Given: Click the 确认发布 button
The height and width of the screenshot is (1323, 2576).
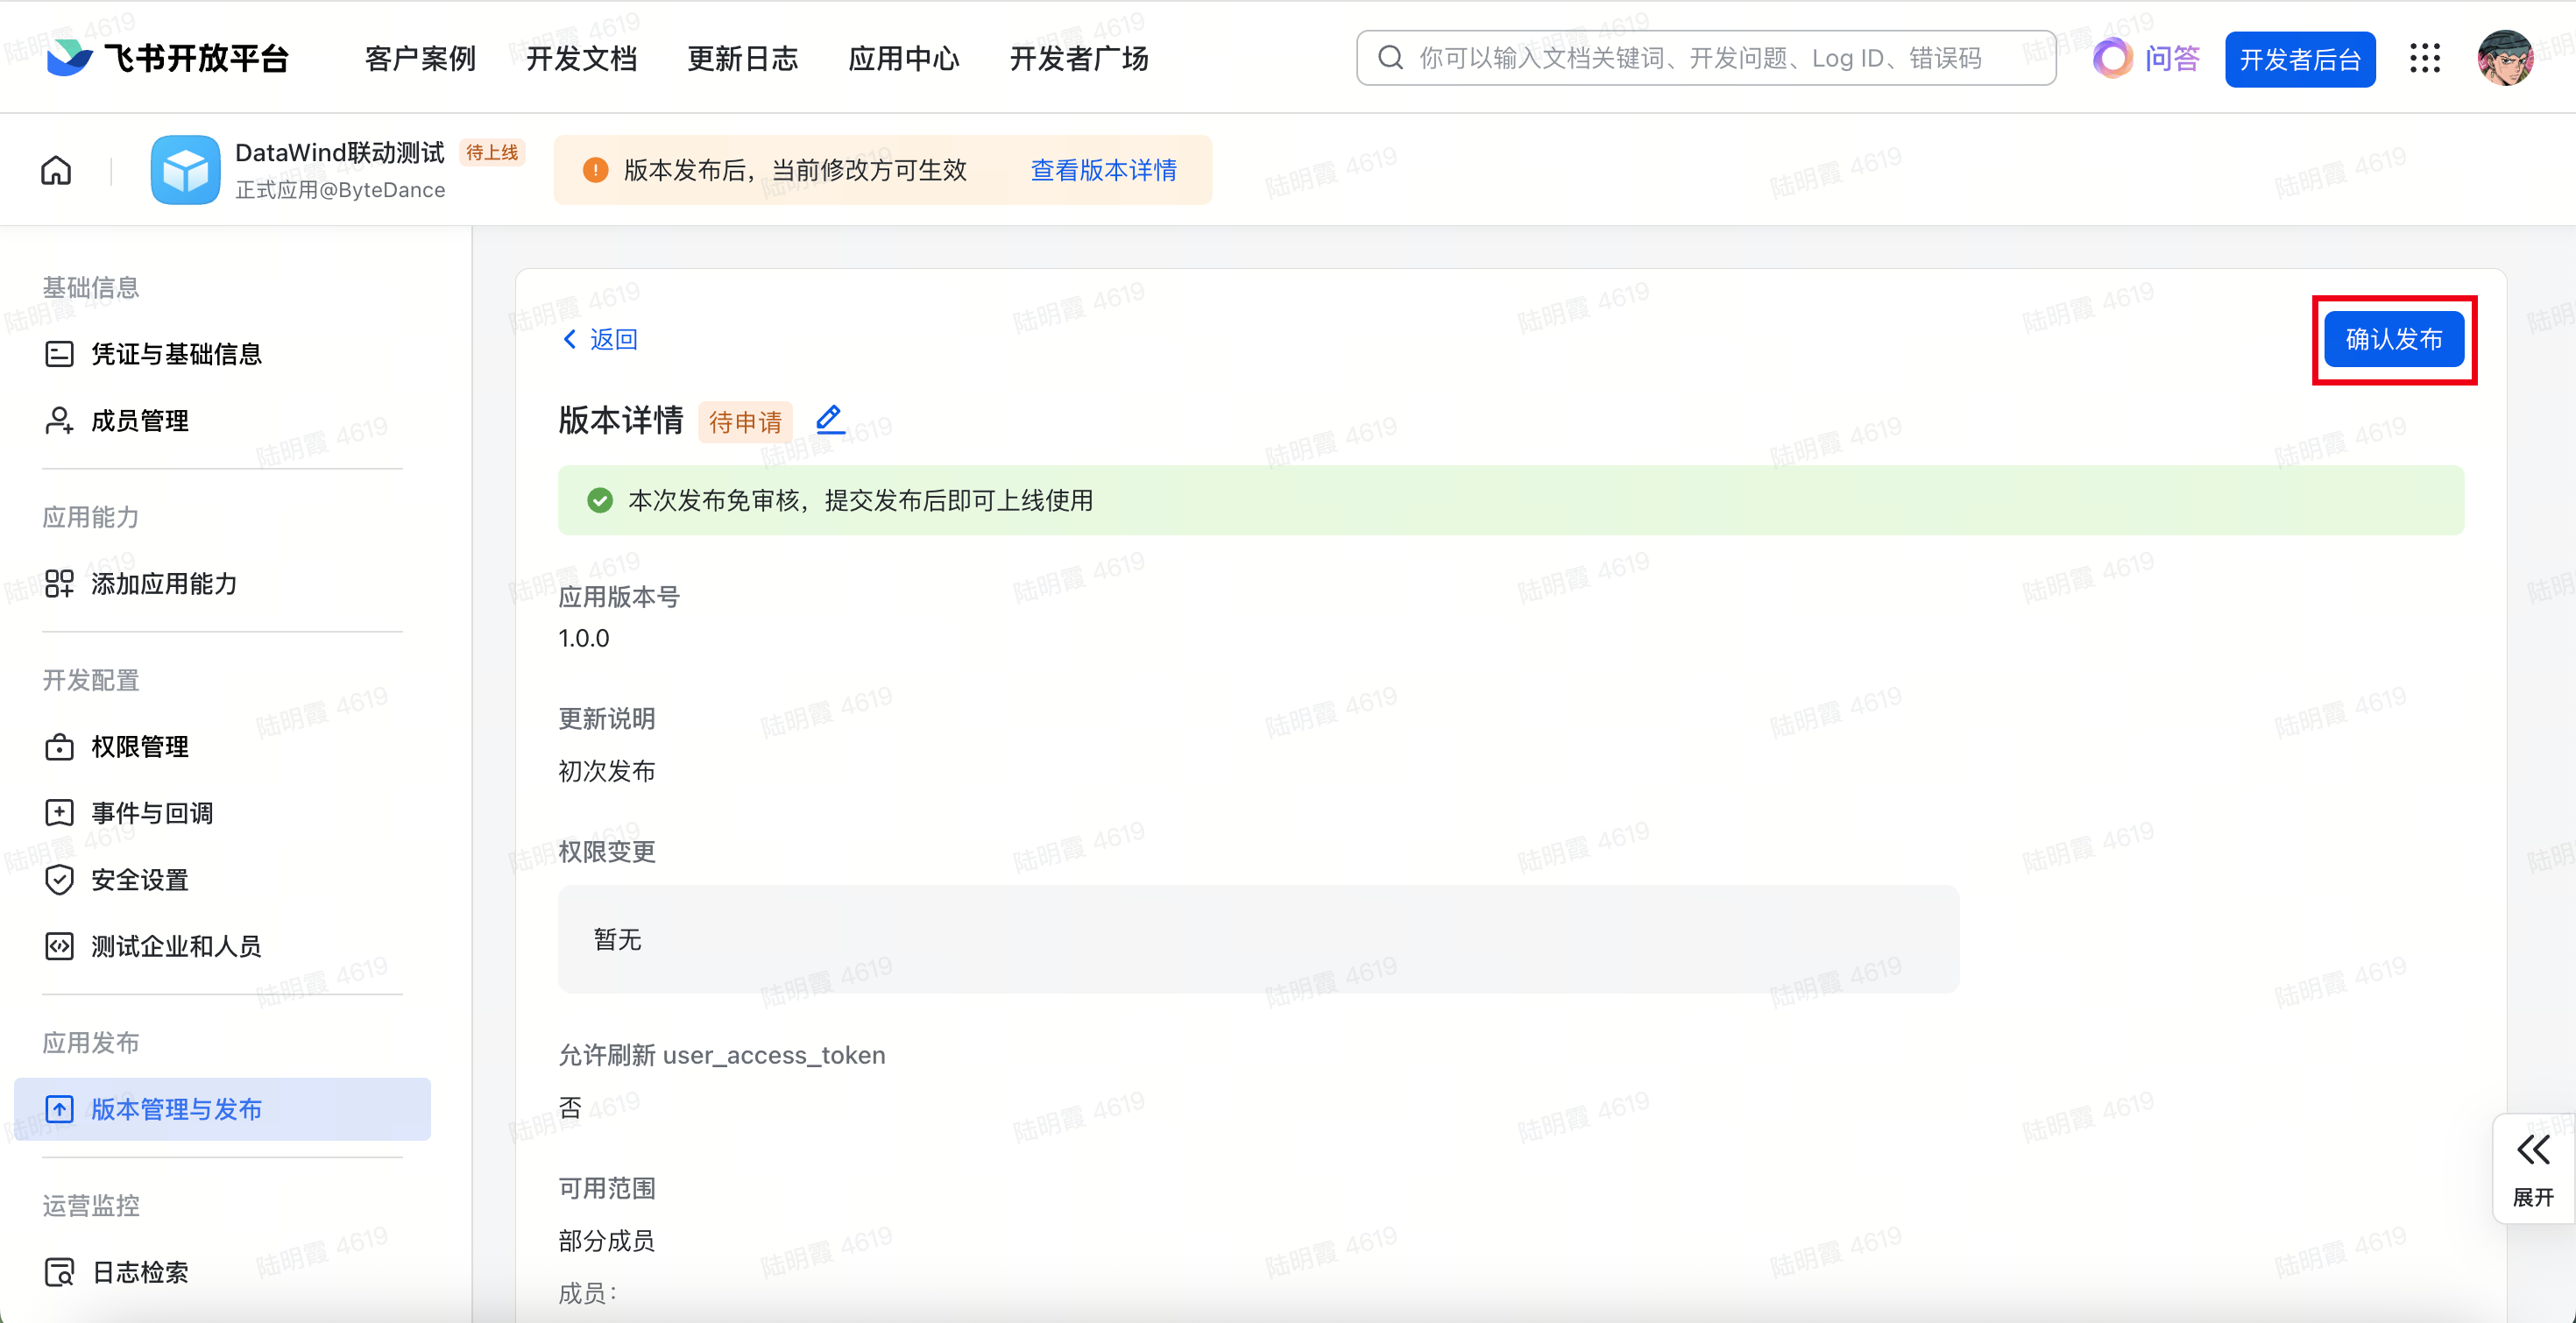Looking at the screenshot, I should pyautogui.click(x=2393, y=339).
